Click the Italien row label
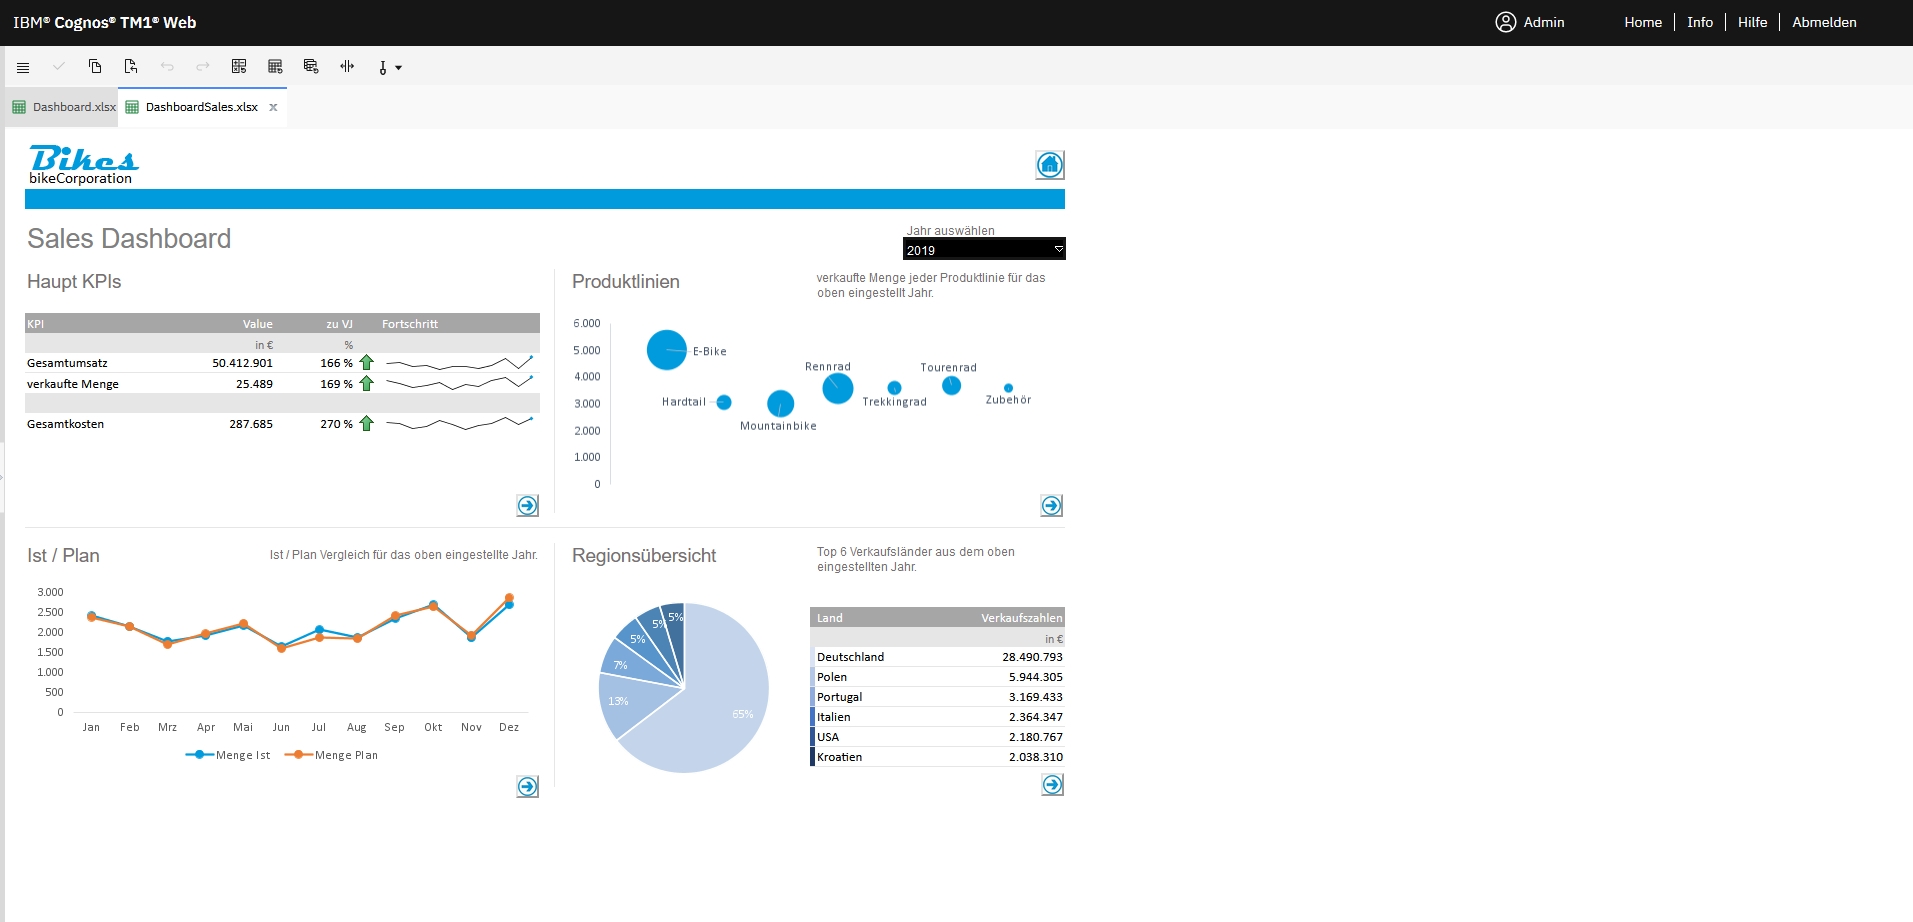Viewport: 1913px width, 922px height. [834, 717]
